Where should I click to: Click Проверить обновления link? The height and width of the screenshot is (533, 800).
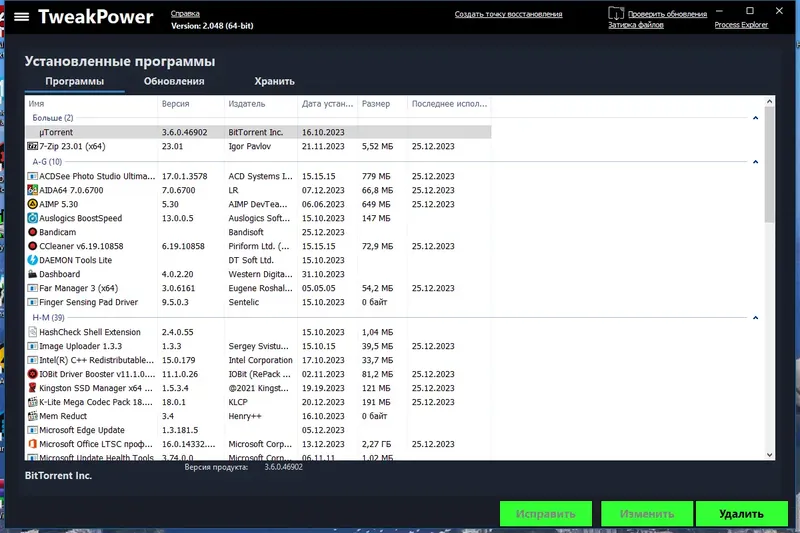pos(667,14)
